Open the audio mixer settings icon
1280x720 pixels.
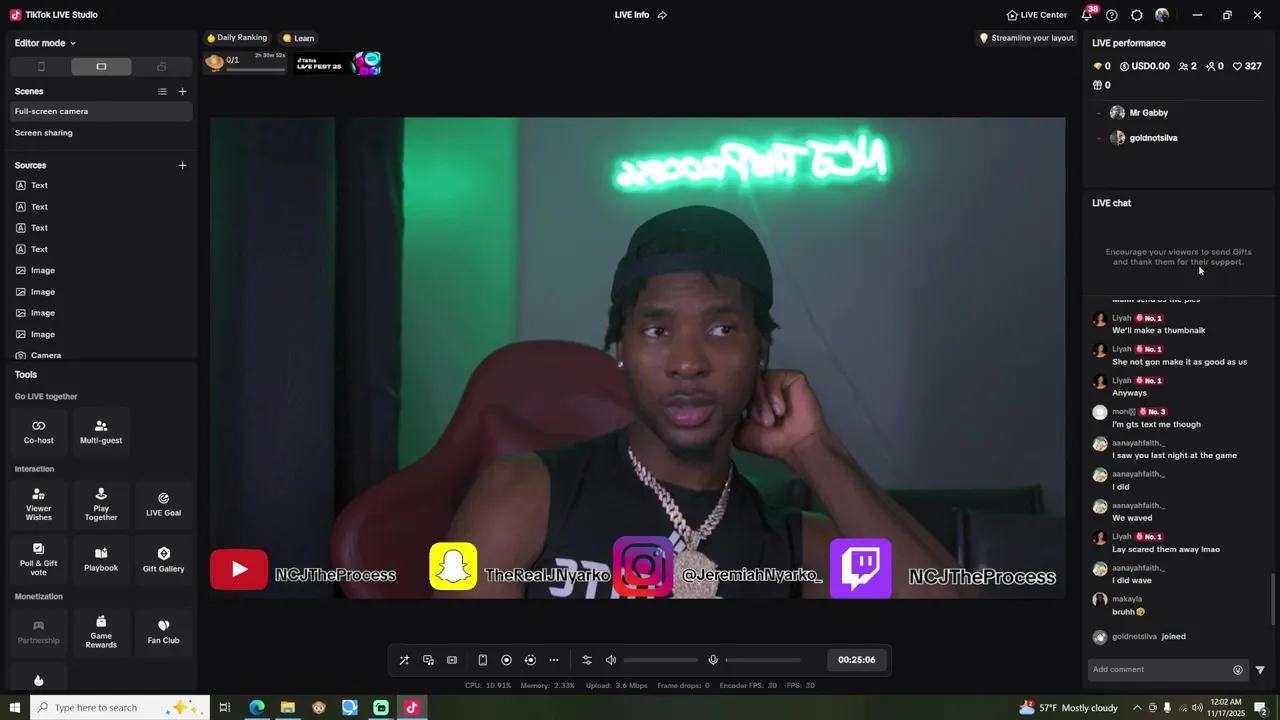(587, 660)
